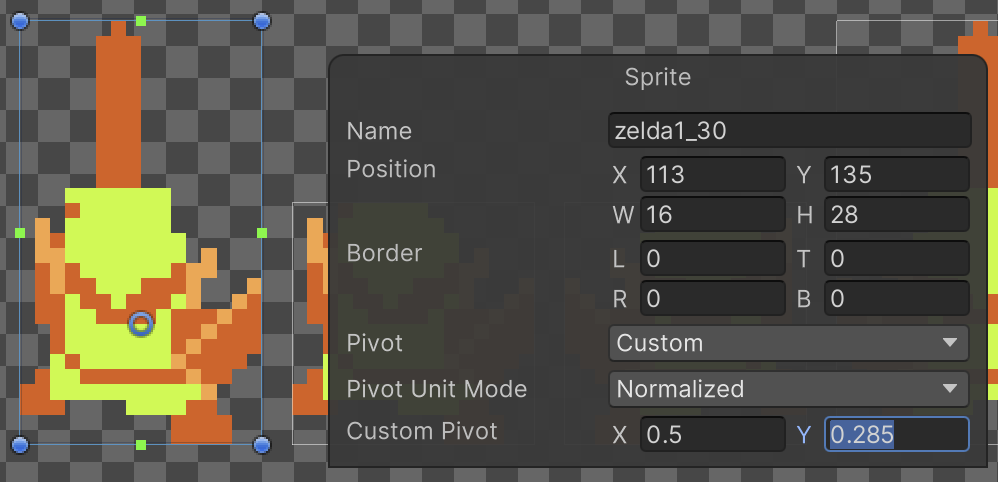The image size is (998, 482).
Task: Open the Pivot dropdown set to Custom
Action: 788,343
